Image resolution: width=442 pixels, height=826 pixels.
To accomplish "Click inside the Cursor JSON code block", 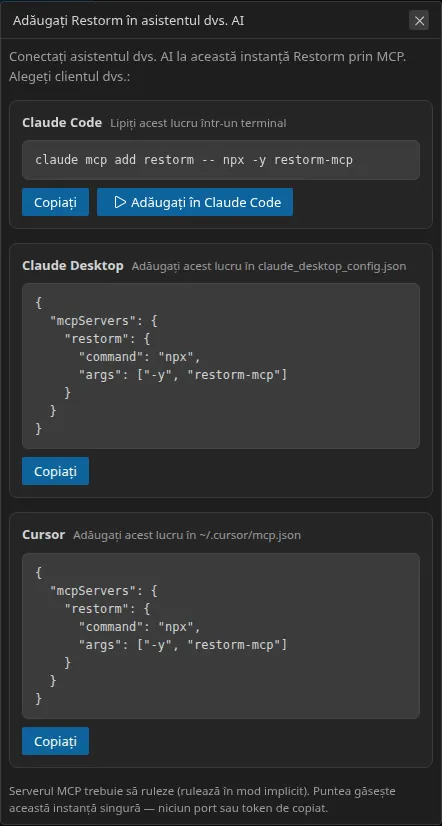I will (x=221, y=636).
